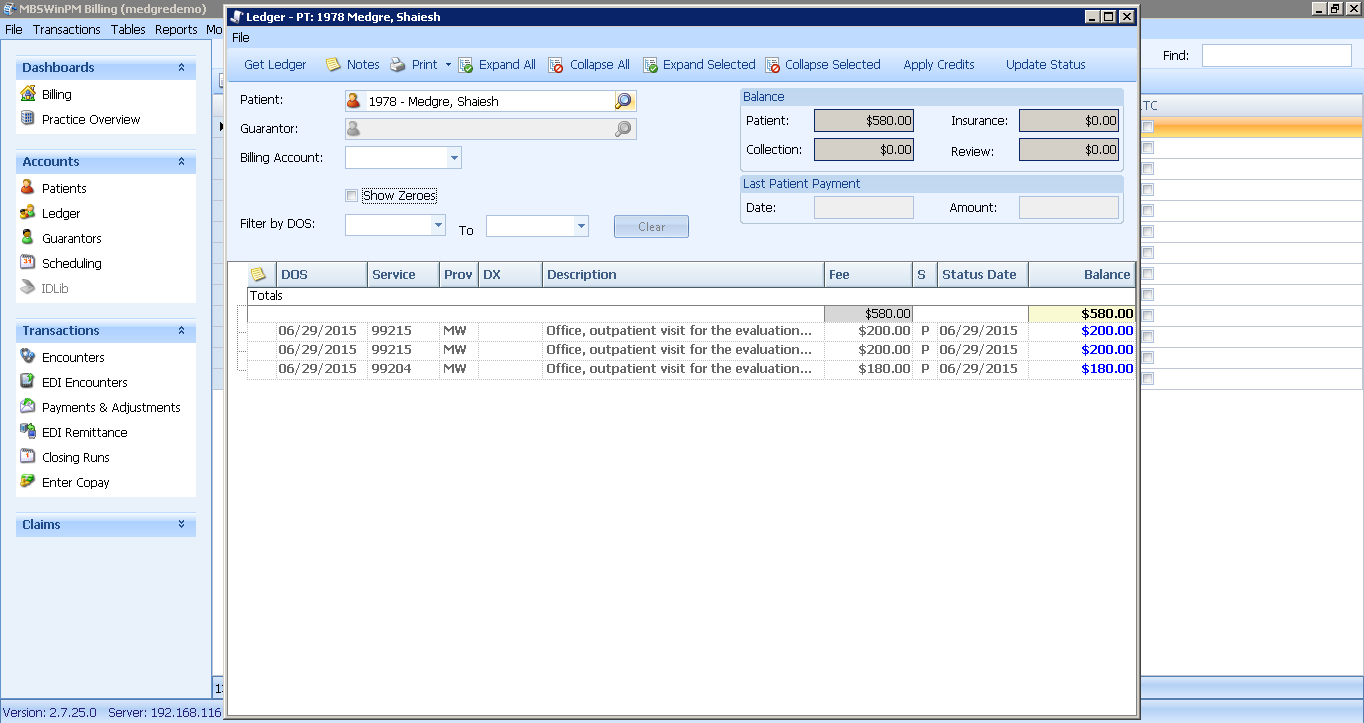Collapse the Transactions panel
This screenshot has width=1364, height=723.
click(x=181, y=331)
